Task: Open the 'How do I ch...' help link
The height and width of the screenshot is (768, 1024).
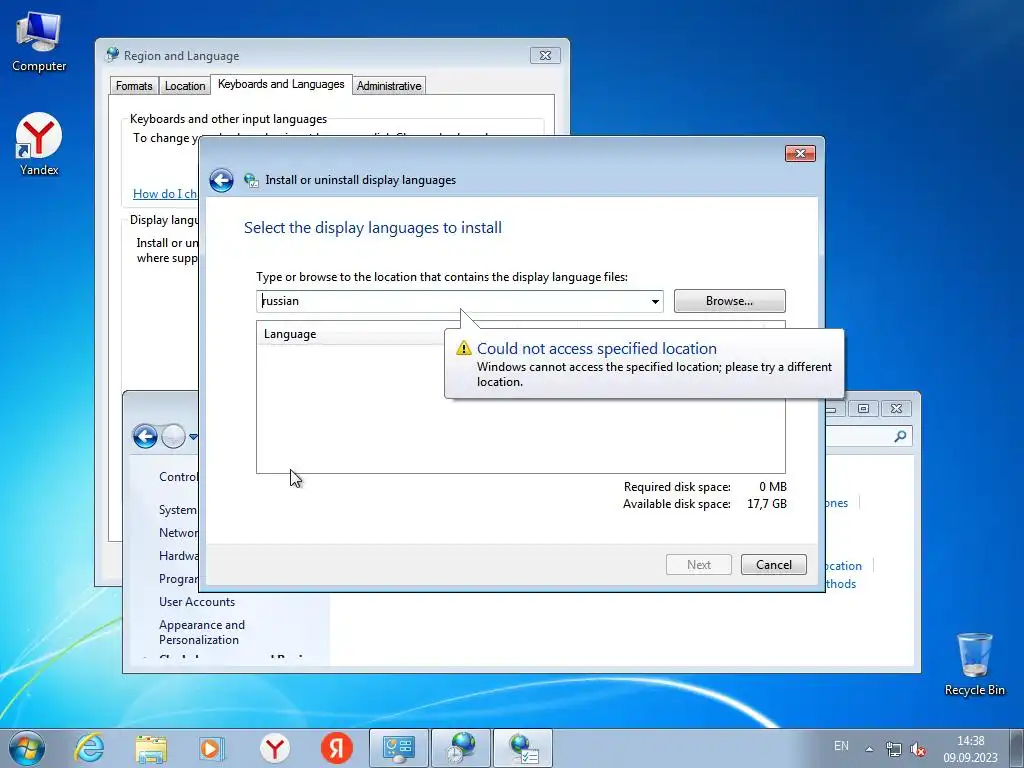Action: 165,193
